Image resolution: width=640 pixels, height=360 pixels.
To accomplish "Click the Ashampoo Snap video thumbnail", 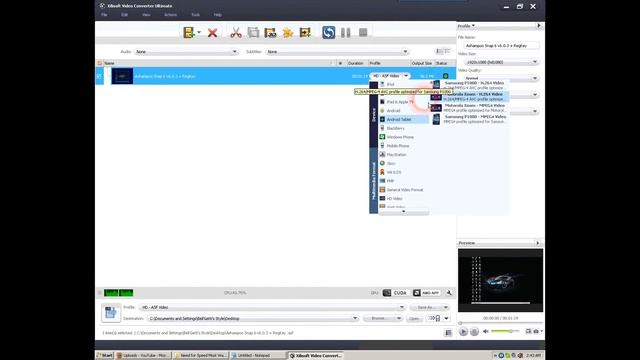I will click(122, 76).
